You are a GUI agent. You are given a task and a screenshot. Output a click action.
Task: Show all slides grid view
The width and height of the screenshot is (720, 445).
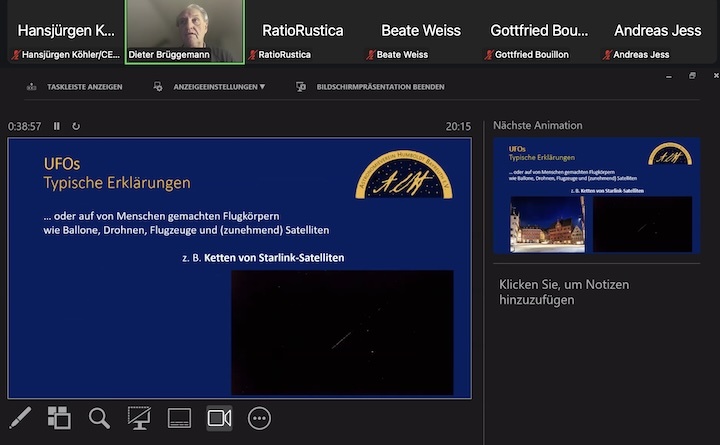click(x=59, y=418)
